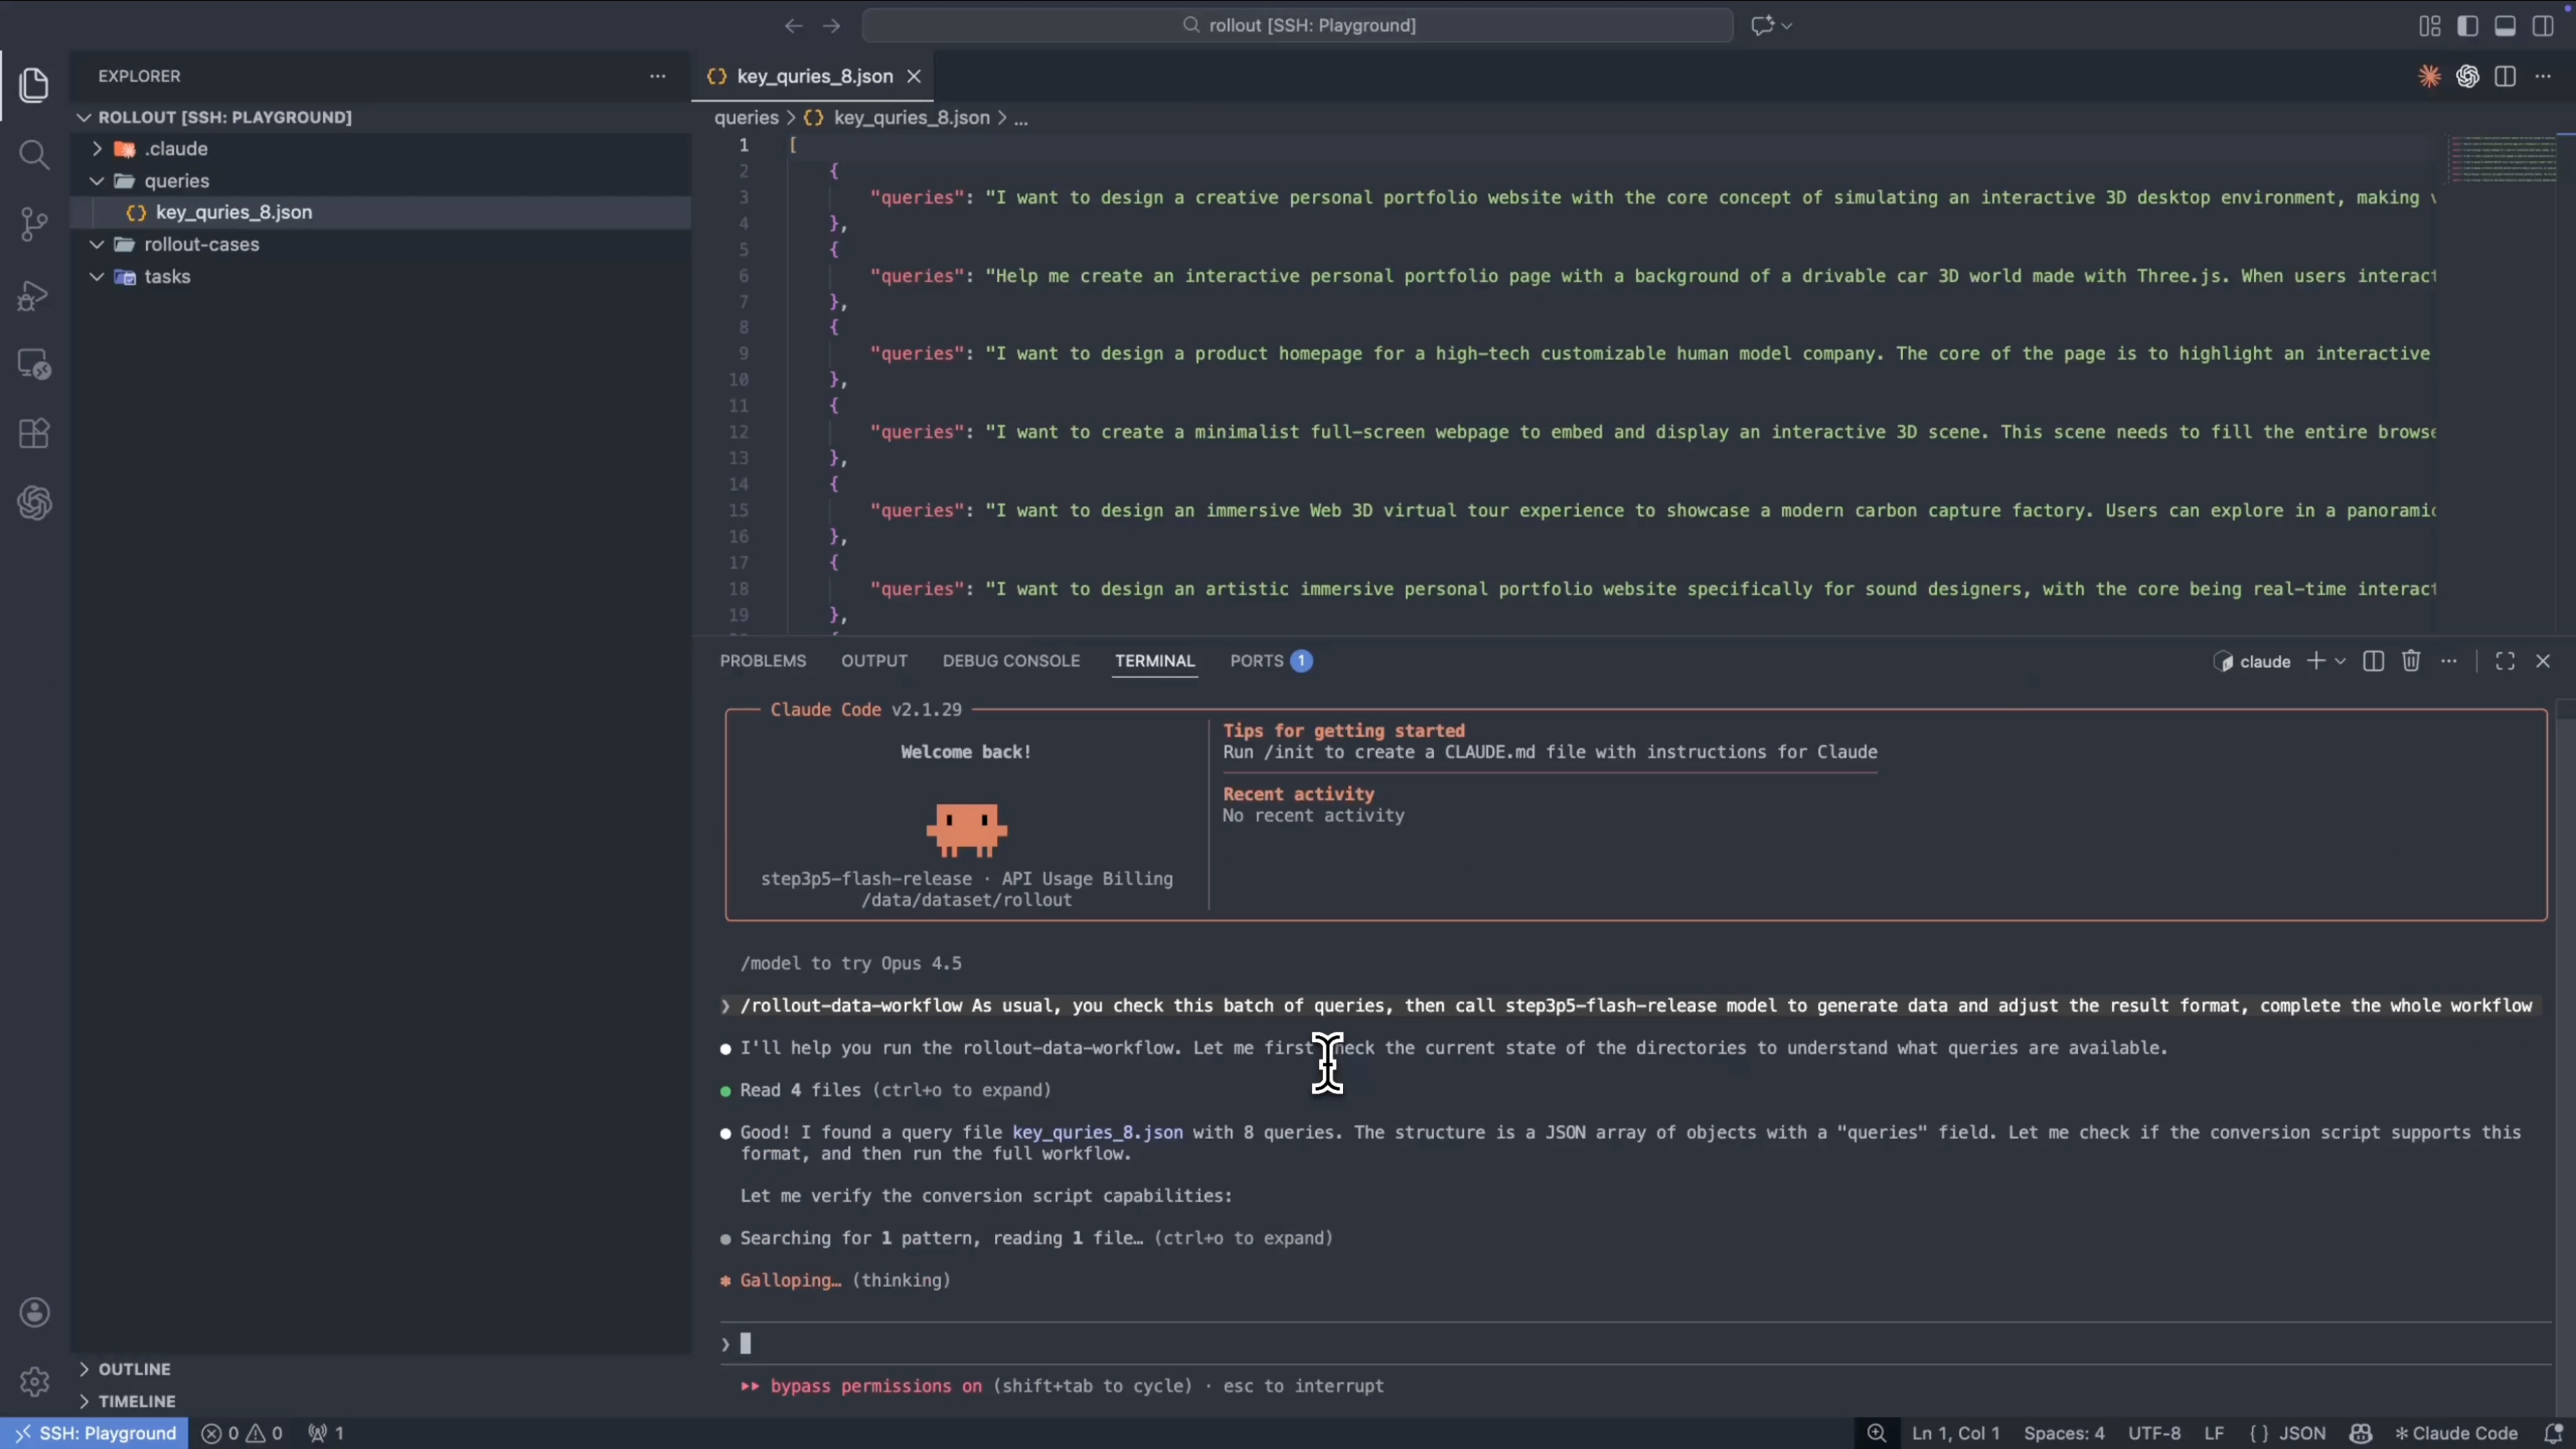Open the Extensions view
This screenshot has height=1449, width=2576.
[34, 434]
